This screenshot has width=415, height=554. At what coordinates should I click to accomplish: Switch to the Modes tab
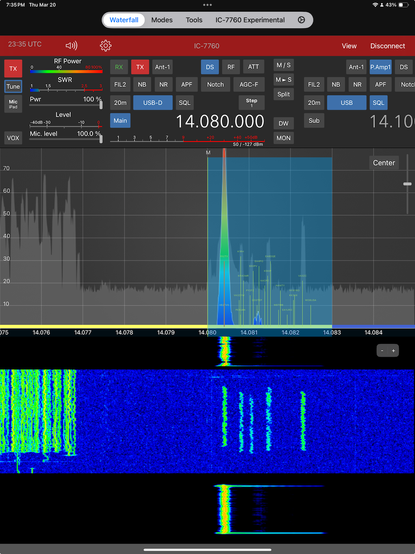(162, 20)
